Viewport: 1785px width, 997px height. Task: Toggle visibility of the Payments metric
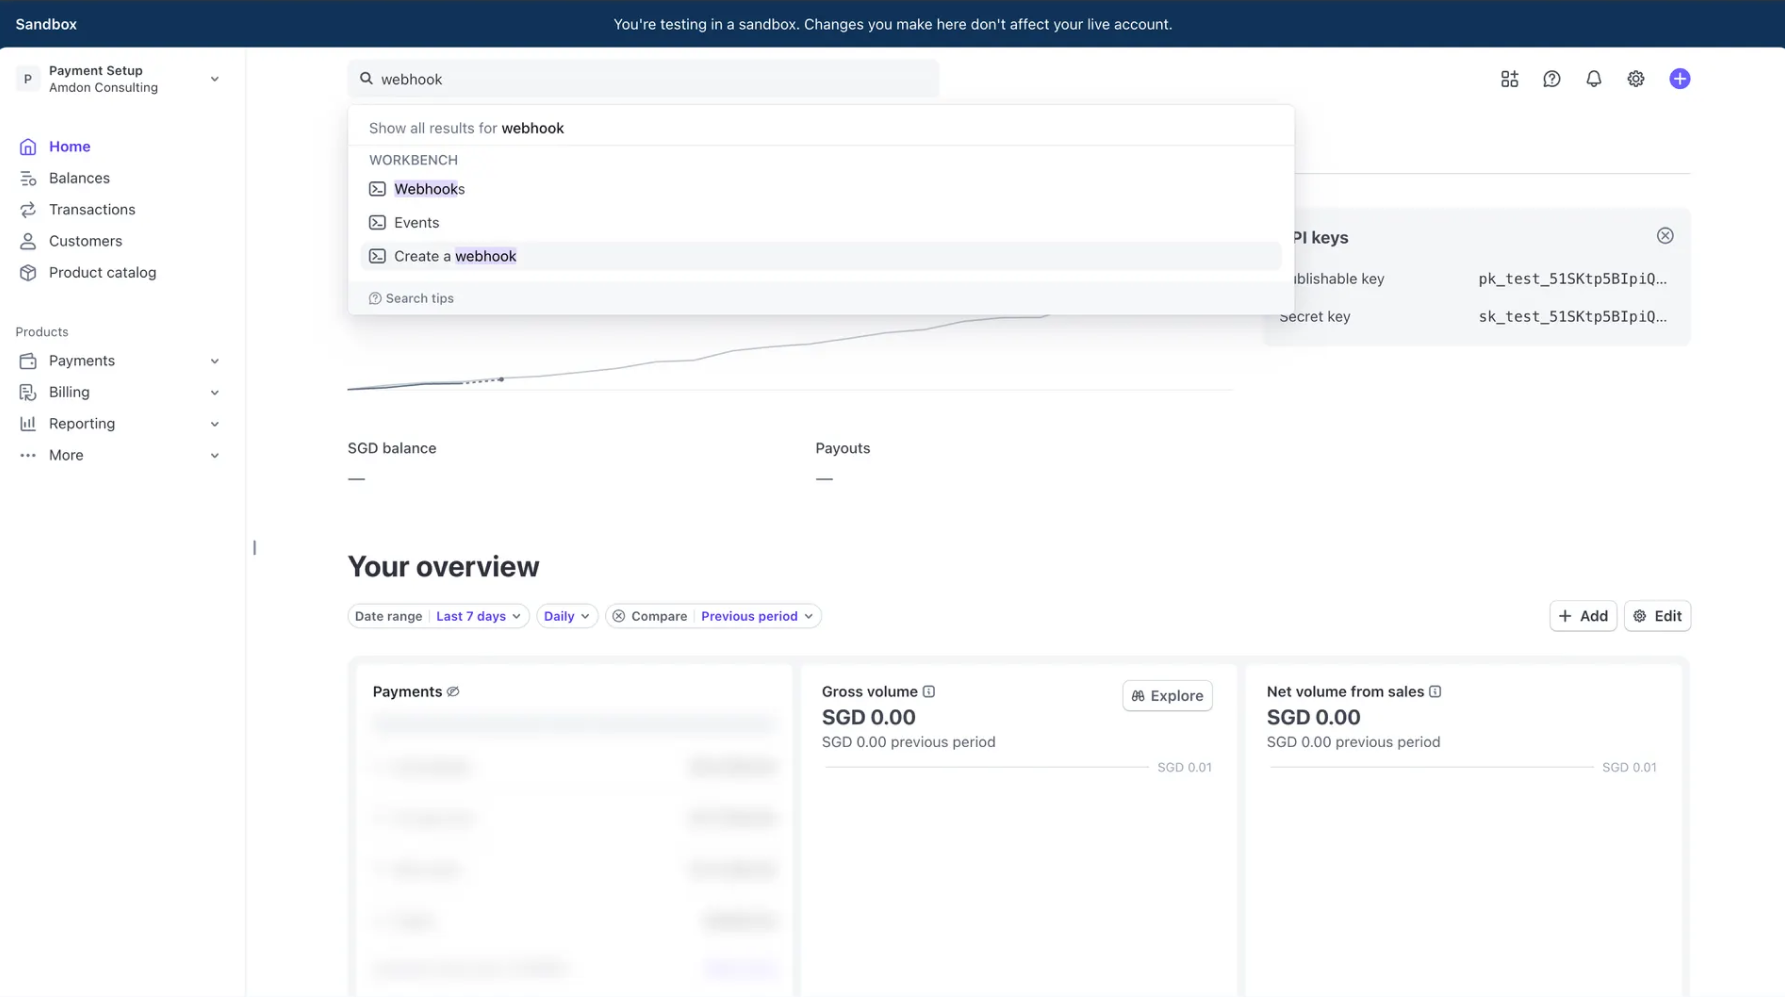[x=453, y=690]
